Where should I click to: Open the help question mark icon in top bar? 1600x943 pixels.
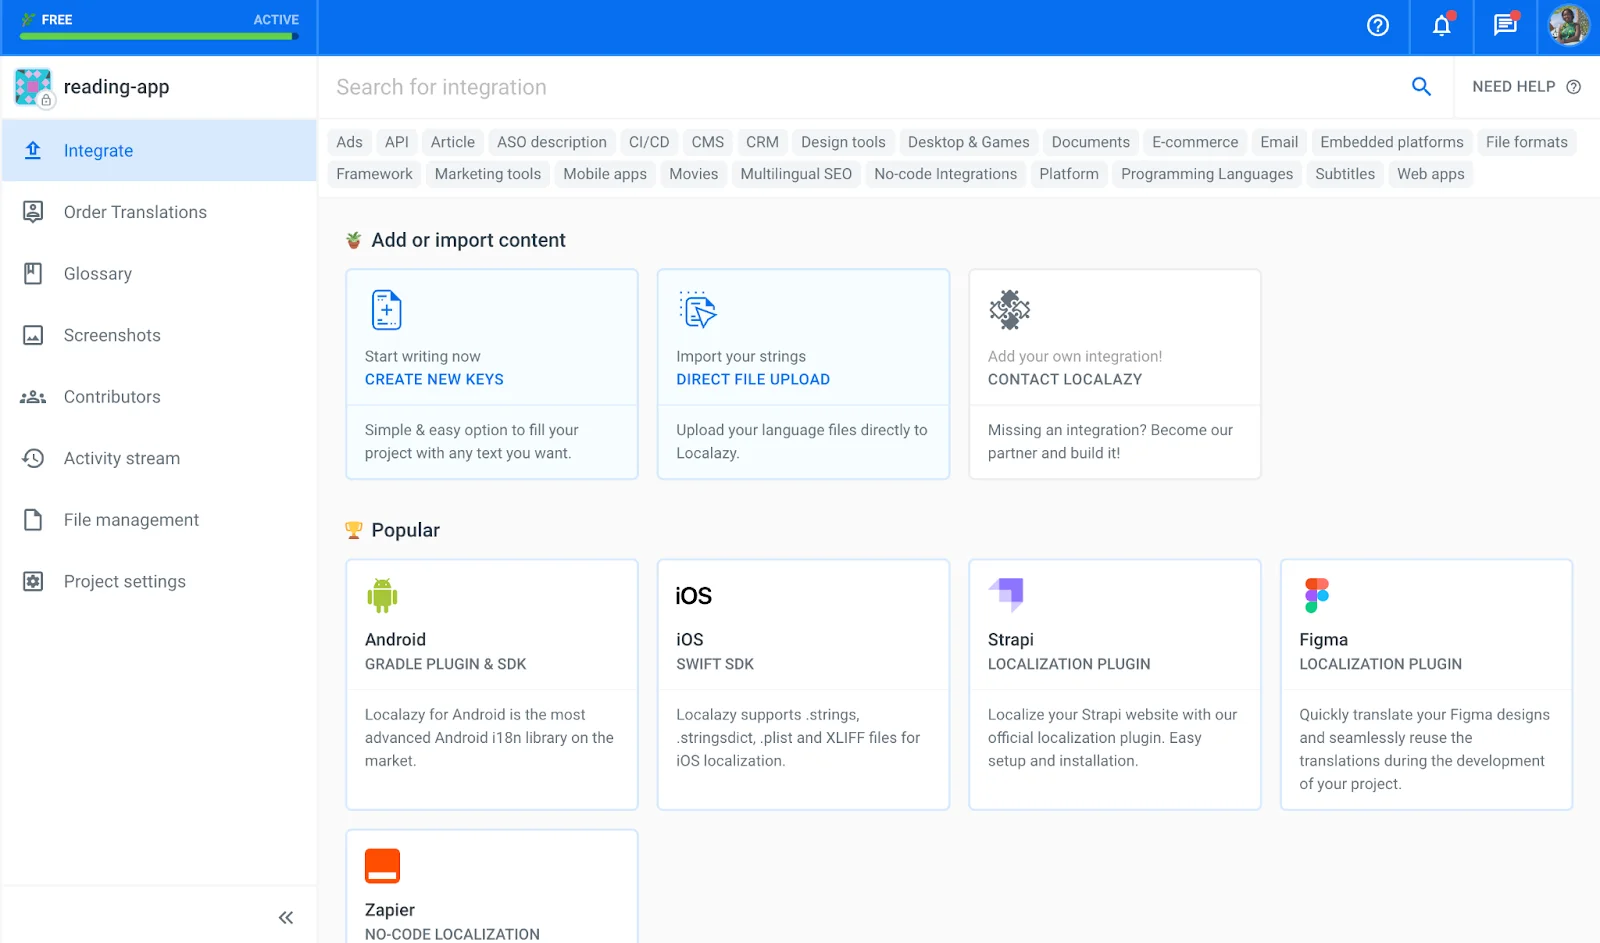tap(1377, 26)
